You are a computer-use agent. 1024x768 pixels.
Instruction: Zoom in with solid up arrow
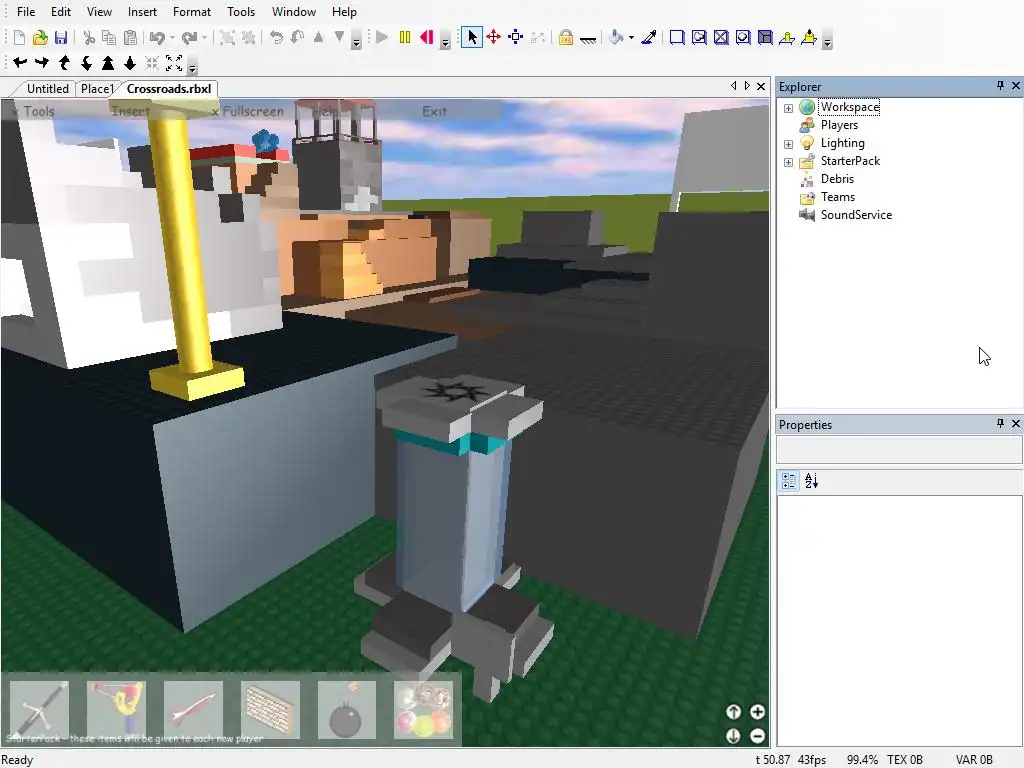coord(108,63)
